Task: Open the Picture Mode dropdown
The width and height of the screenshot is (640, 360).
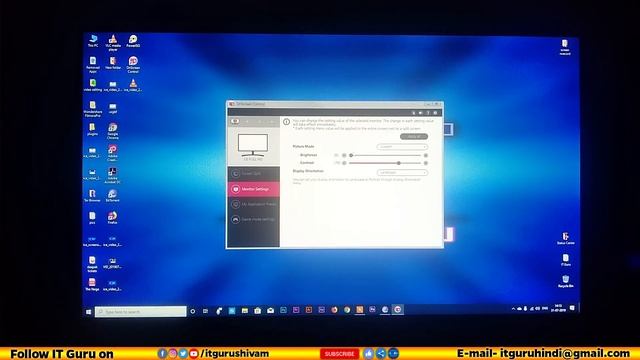Action: coord(402,147)
